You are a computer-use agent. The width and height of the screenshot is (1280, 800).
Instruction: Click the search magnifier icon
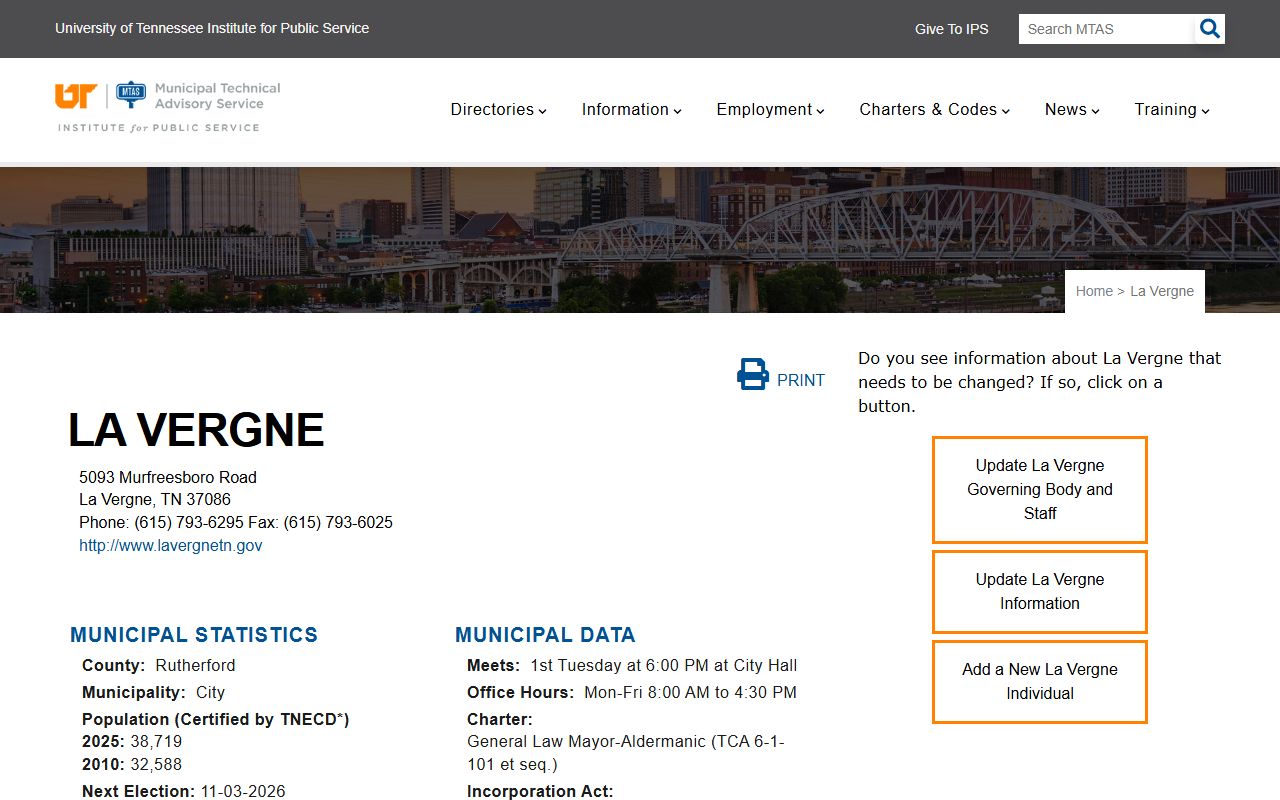tap(1209, 29)
